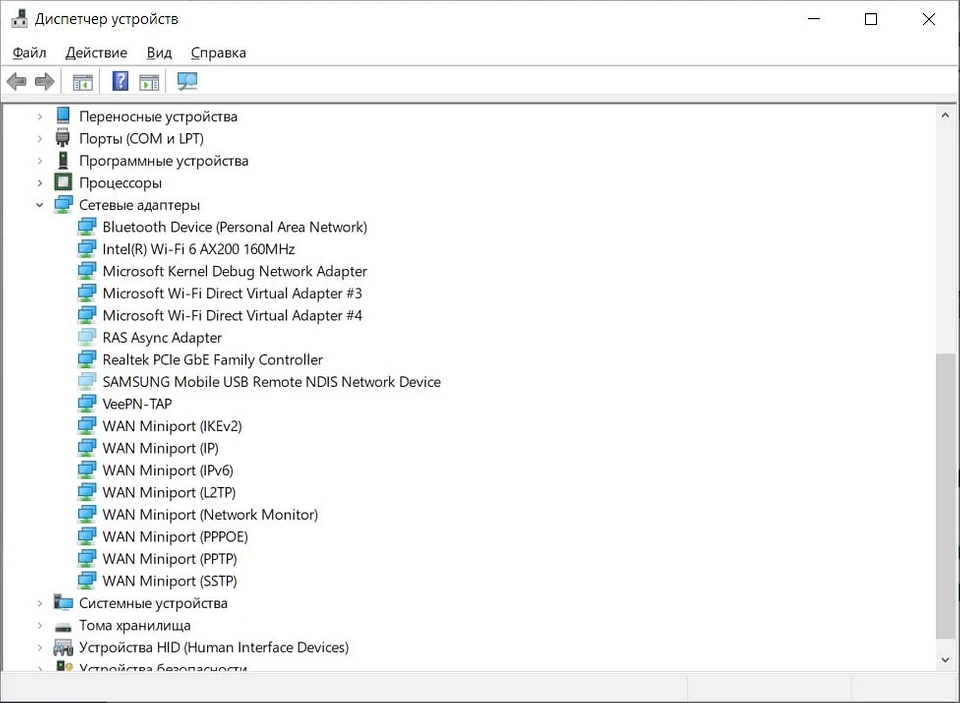Click the show/hide console tree toolbar icon
This screenshot has height=703, width=960.
tap(82, 82)
